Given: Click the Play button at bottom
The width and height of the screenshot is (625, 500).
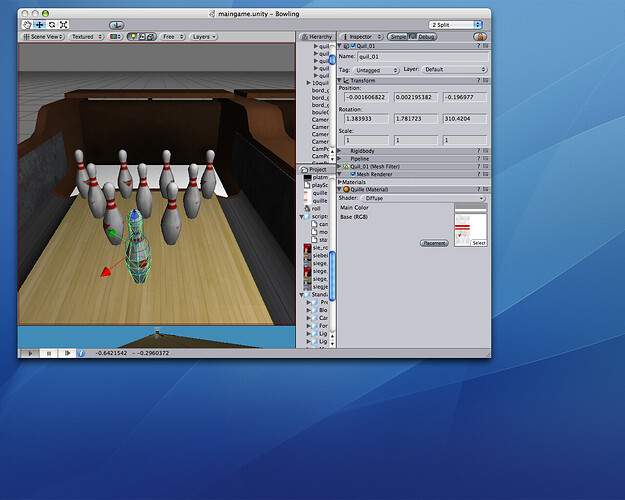Looking at the screenshot, I should coord(30,352).
